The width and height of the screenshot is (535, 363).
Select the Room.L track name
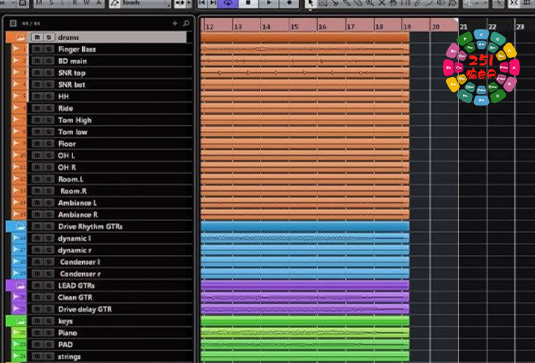coord(70,179)
